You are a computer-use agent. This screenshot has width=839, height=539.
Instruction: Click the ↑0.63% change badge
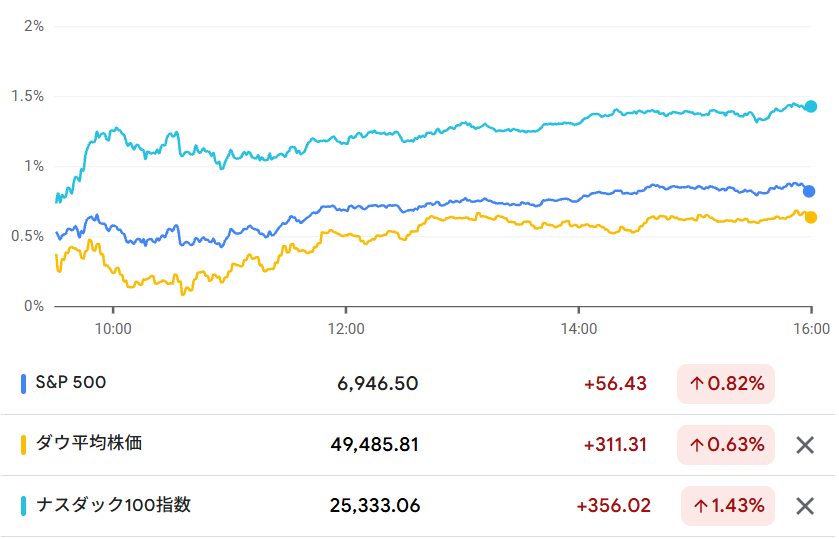coord(726,444)
